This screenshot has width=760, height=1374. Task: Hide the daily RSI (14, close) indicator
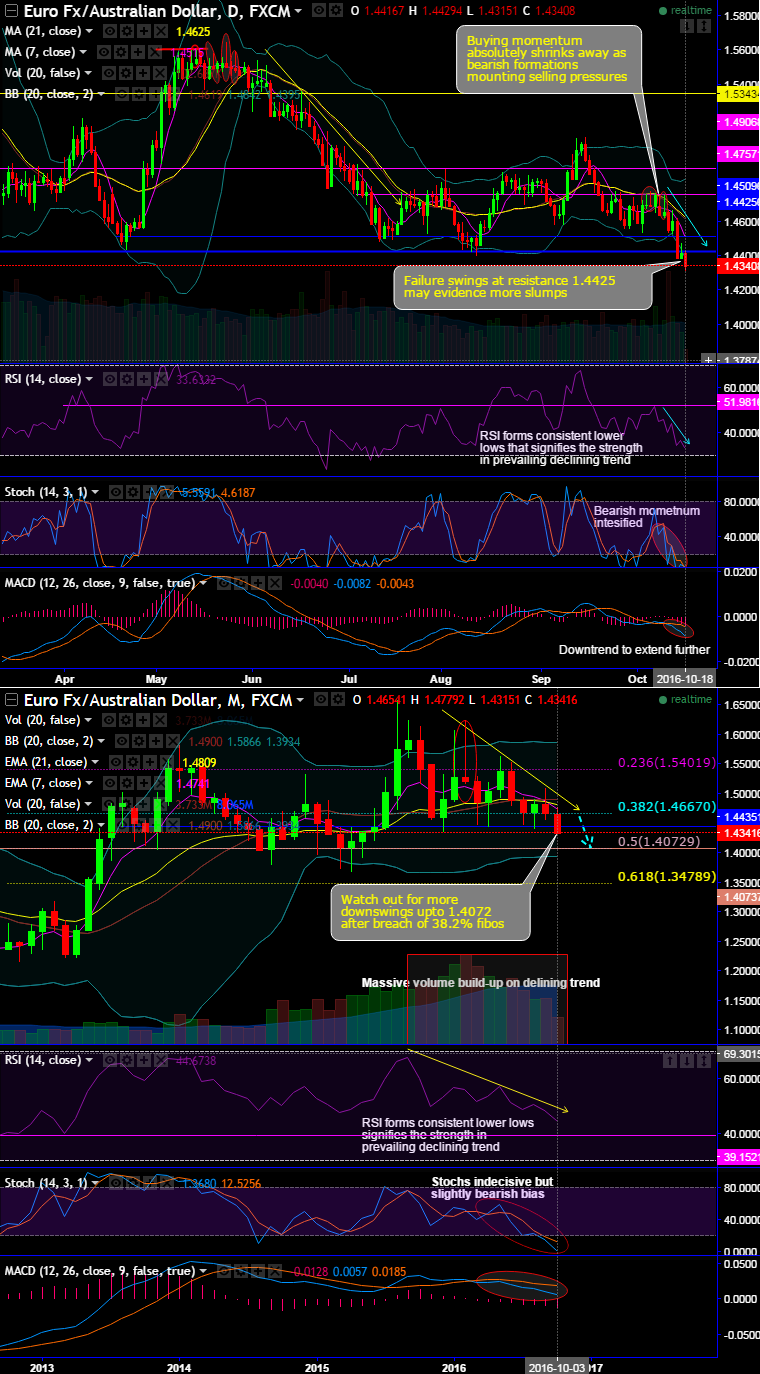(x=110, y=379)
